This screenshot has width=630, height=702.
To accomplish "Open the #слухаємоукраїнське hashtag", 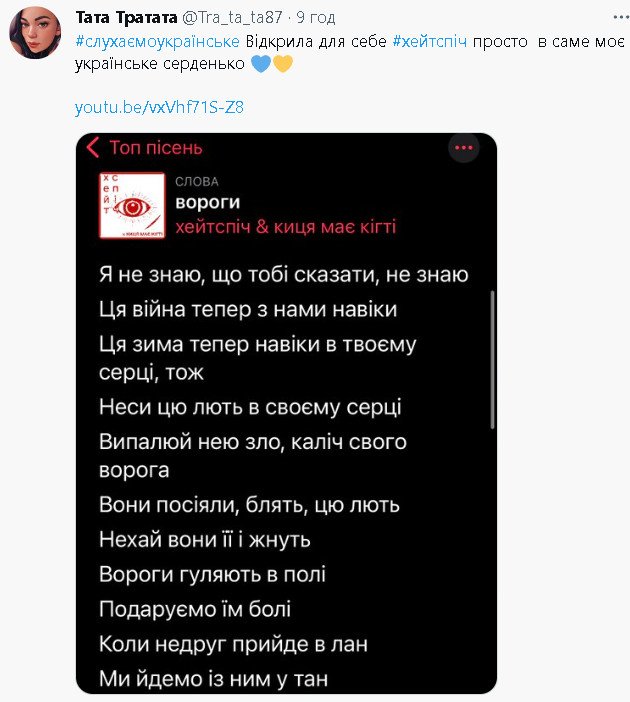I will coord(157,41).
